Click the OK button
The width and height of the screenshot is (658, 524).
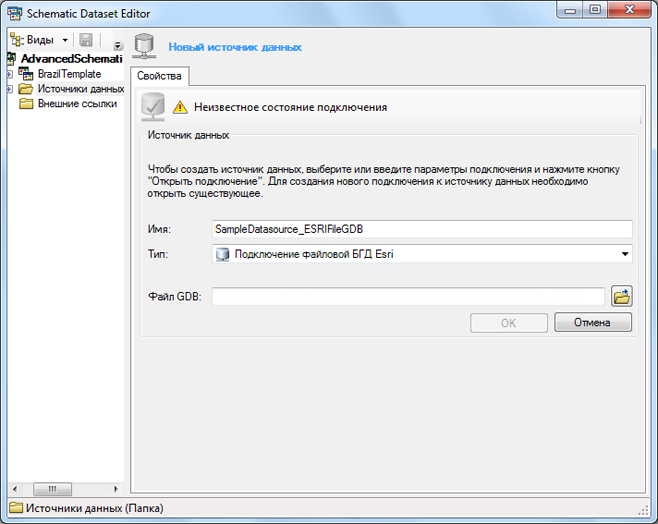(509, 323)
